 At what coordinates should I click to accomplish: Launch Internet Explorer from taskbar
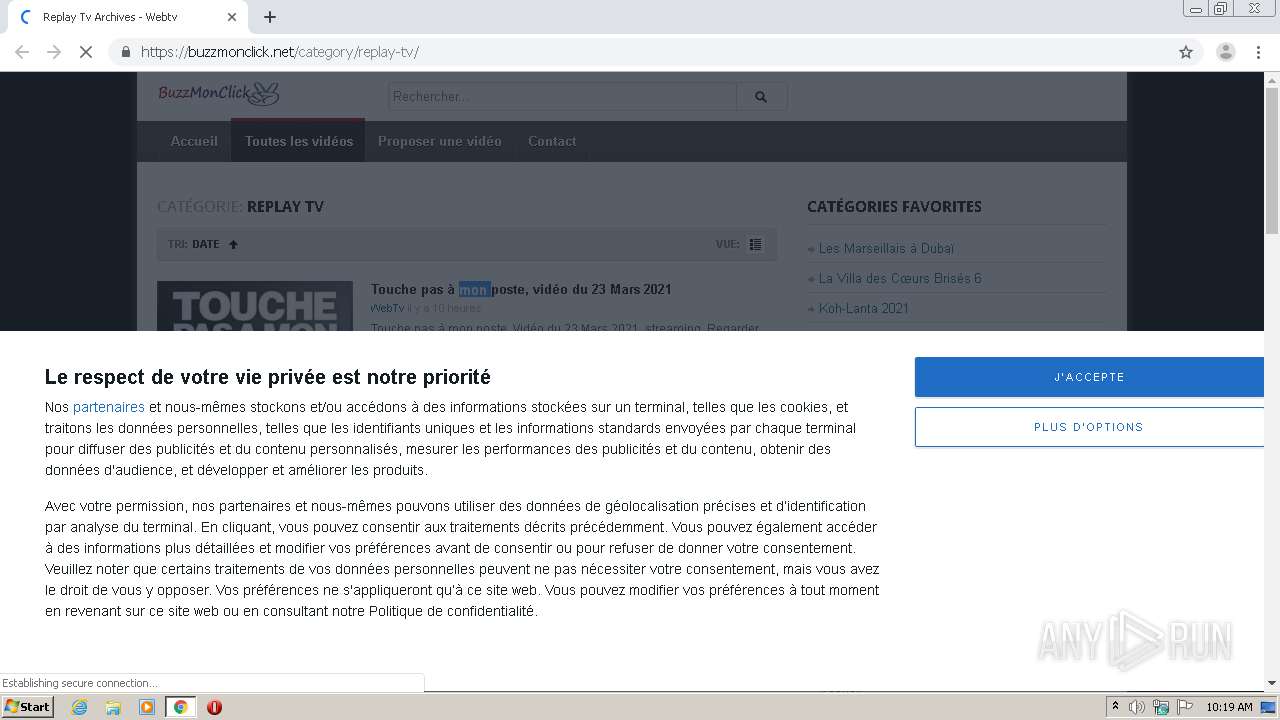79,707
